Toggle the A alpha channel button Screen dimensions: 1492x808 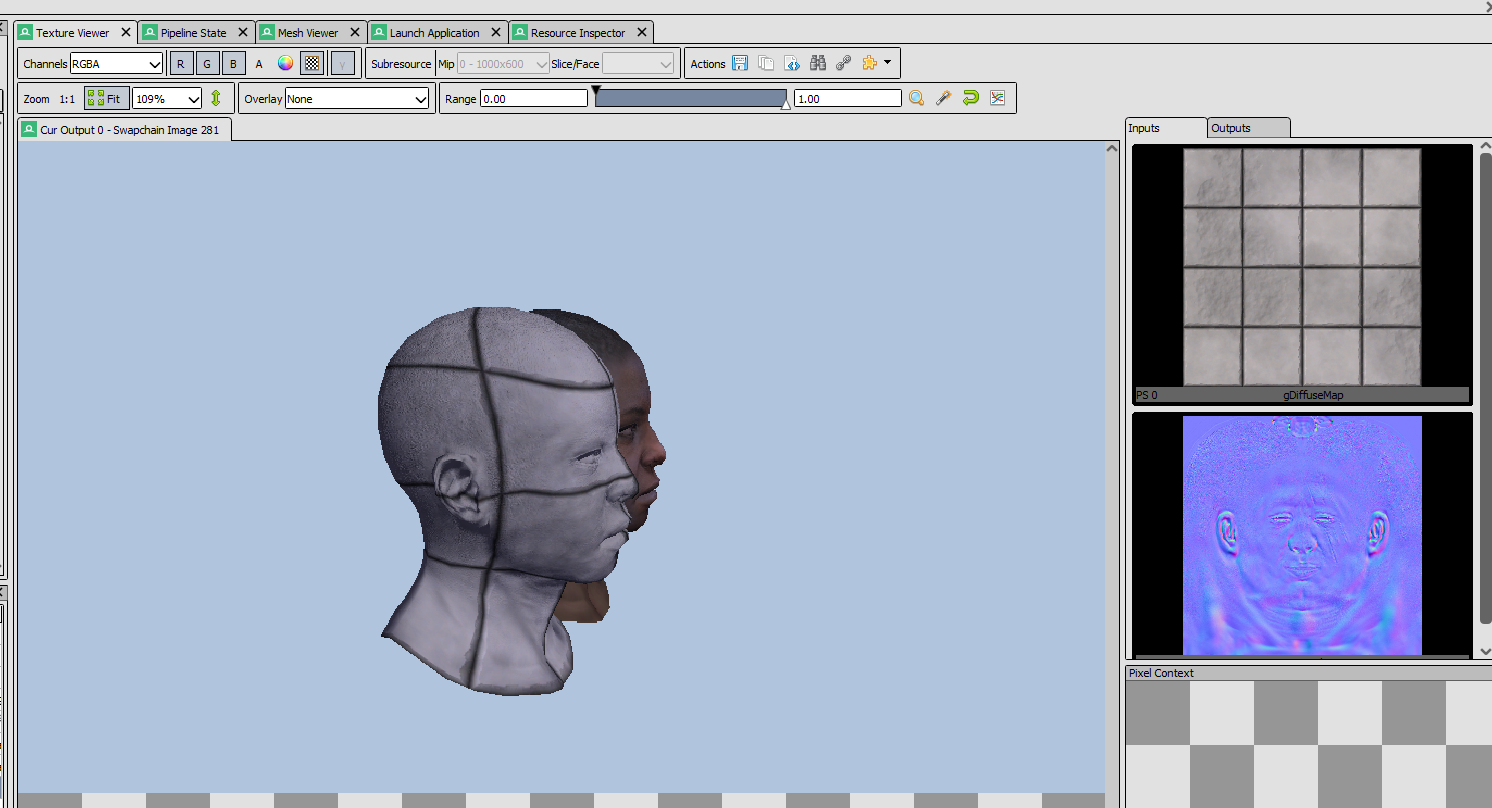259,64
